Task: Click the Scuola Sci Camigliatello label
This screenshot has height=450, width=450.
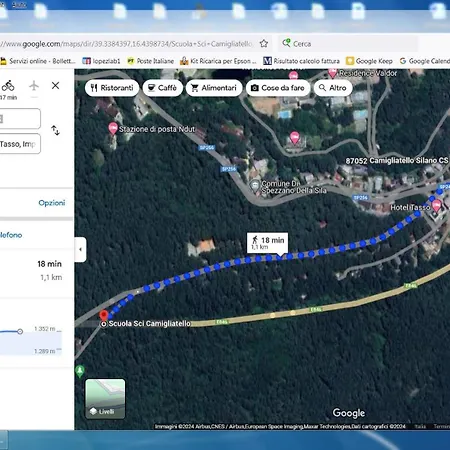Action: (150, 323)
